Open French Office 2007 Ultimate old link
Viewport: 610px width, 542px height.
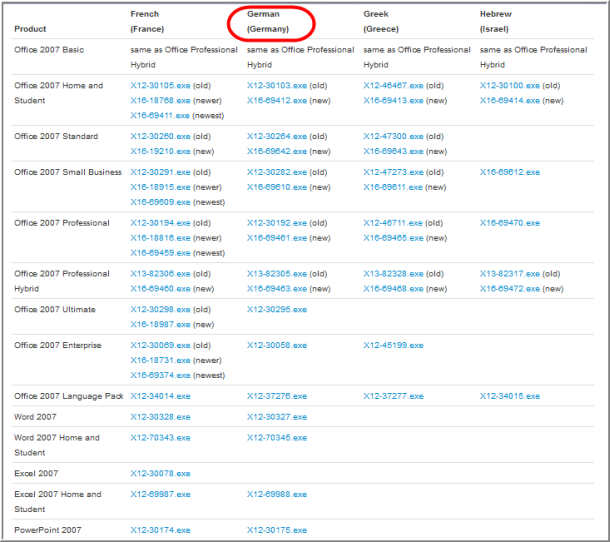(x=160, y=310)
